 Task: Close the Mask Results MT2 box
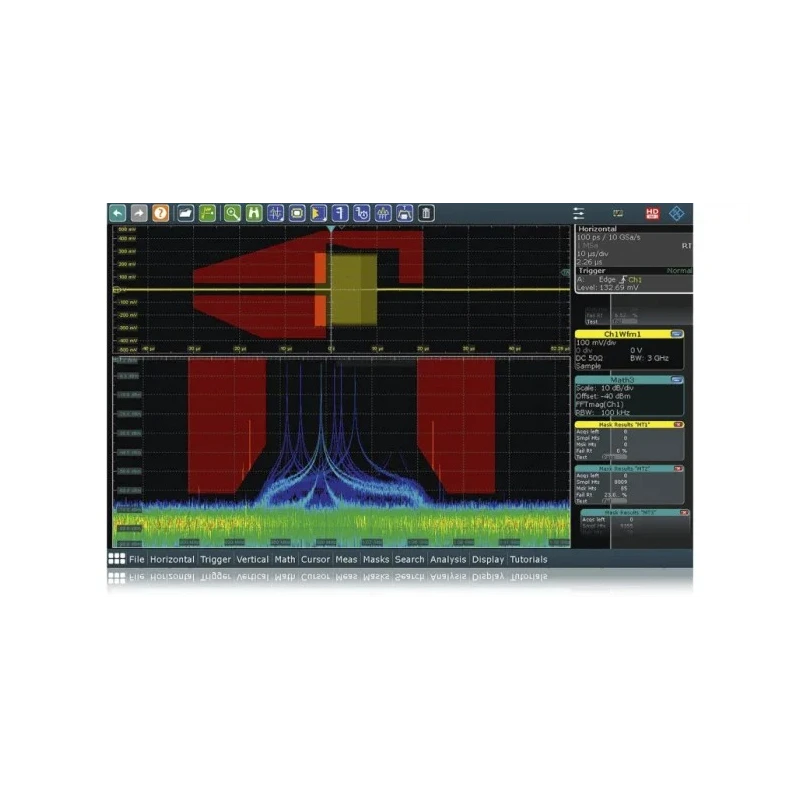678,468
